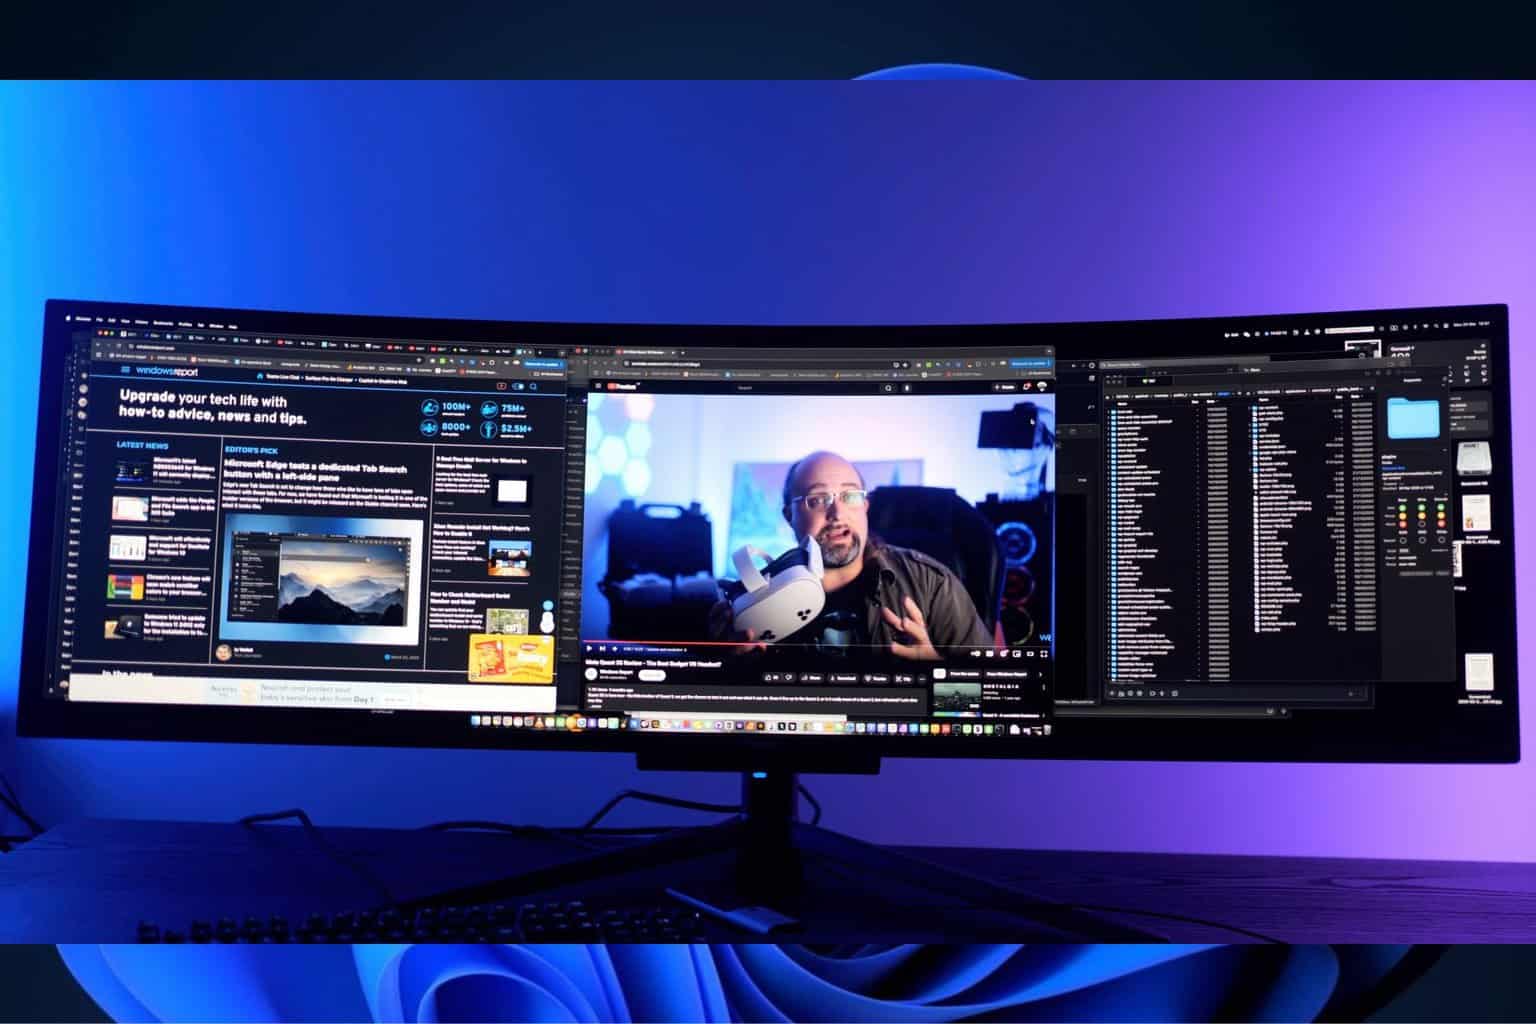The image size is (1536, 1024).
Task: Select the "LATEST NEWS" heading
Action: tap(143, 445)
